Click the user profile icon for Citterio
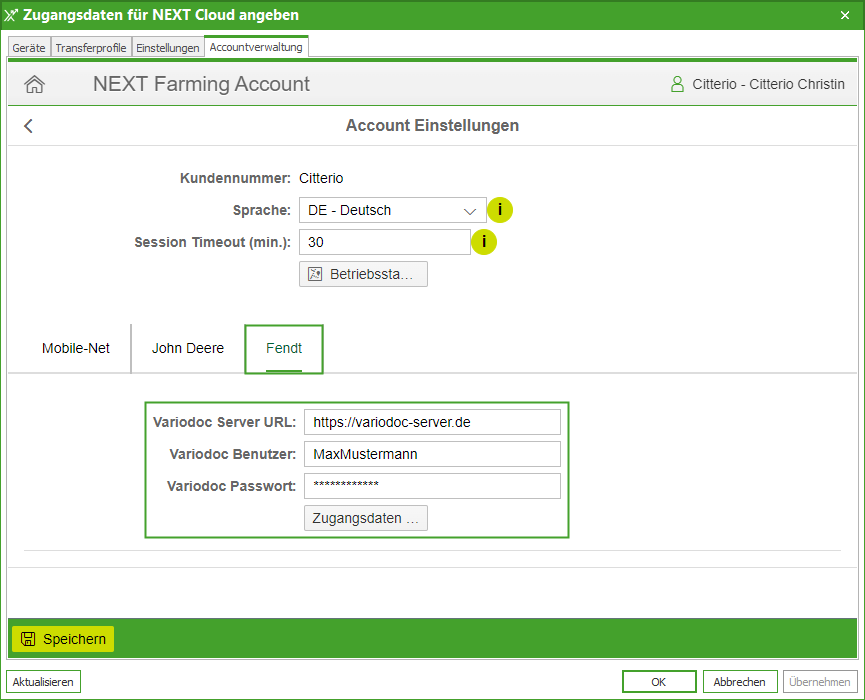Screen dimensions: 865x700 point(677,85)
